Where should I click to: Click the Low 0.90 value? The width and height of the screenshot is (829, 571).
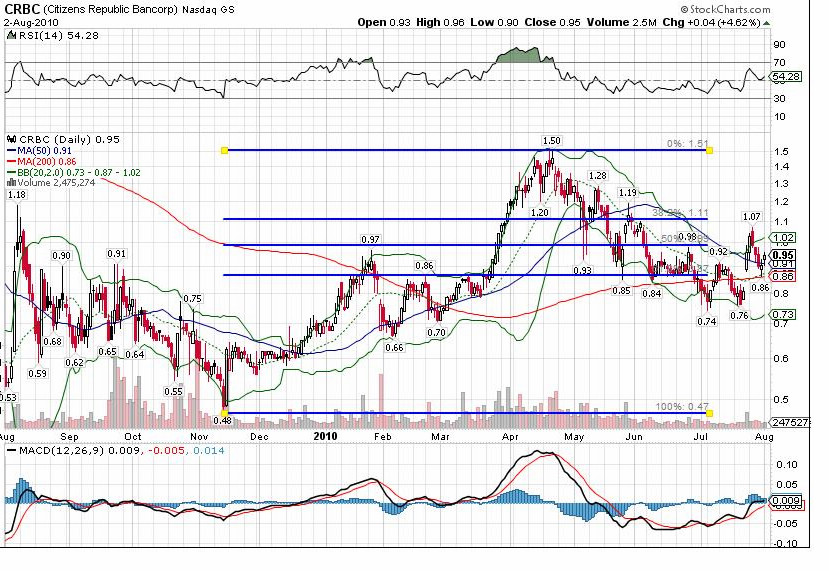(495, 22)
